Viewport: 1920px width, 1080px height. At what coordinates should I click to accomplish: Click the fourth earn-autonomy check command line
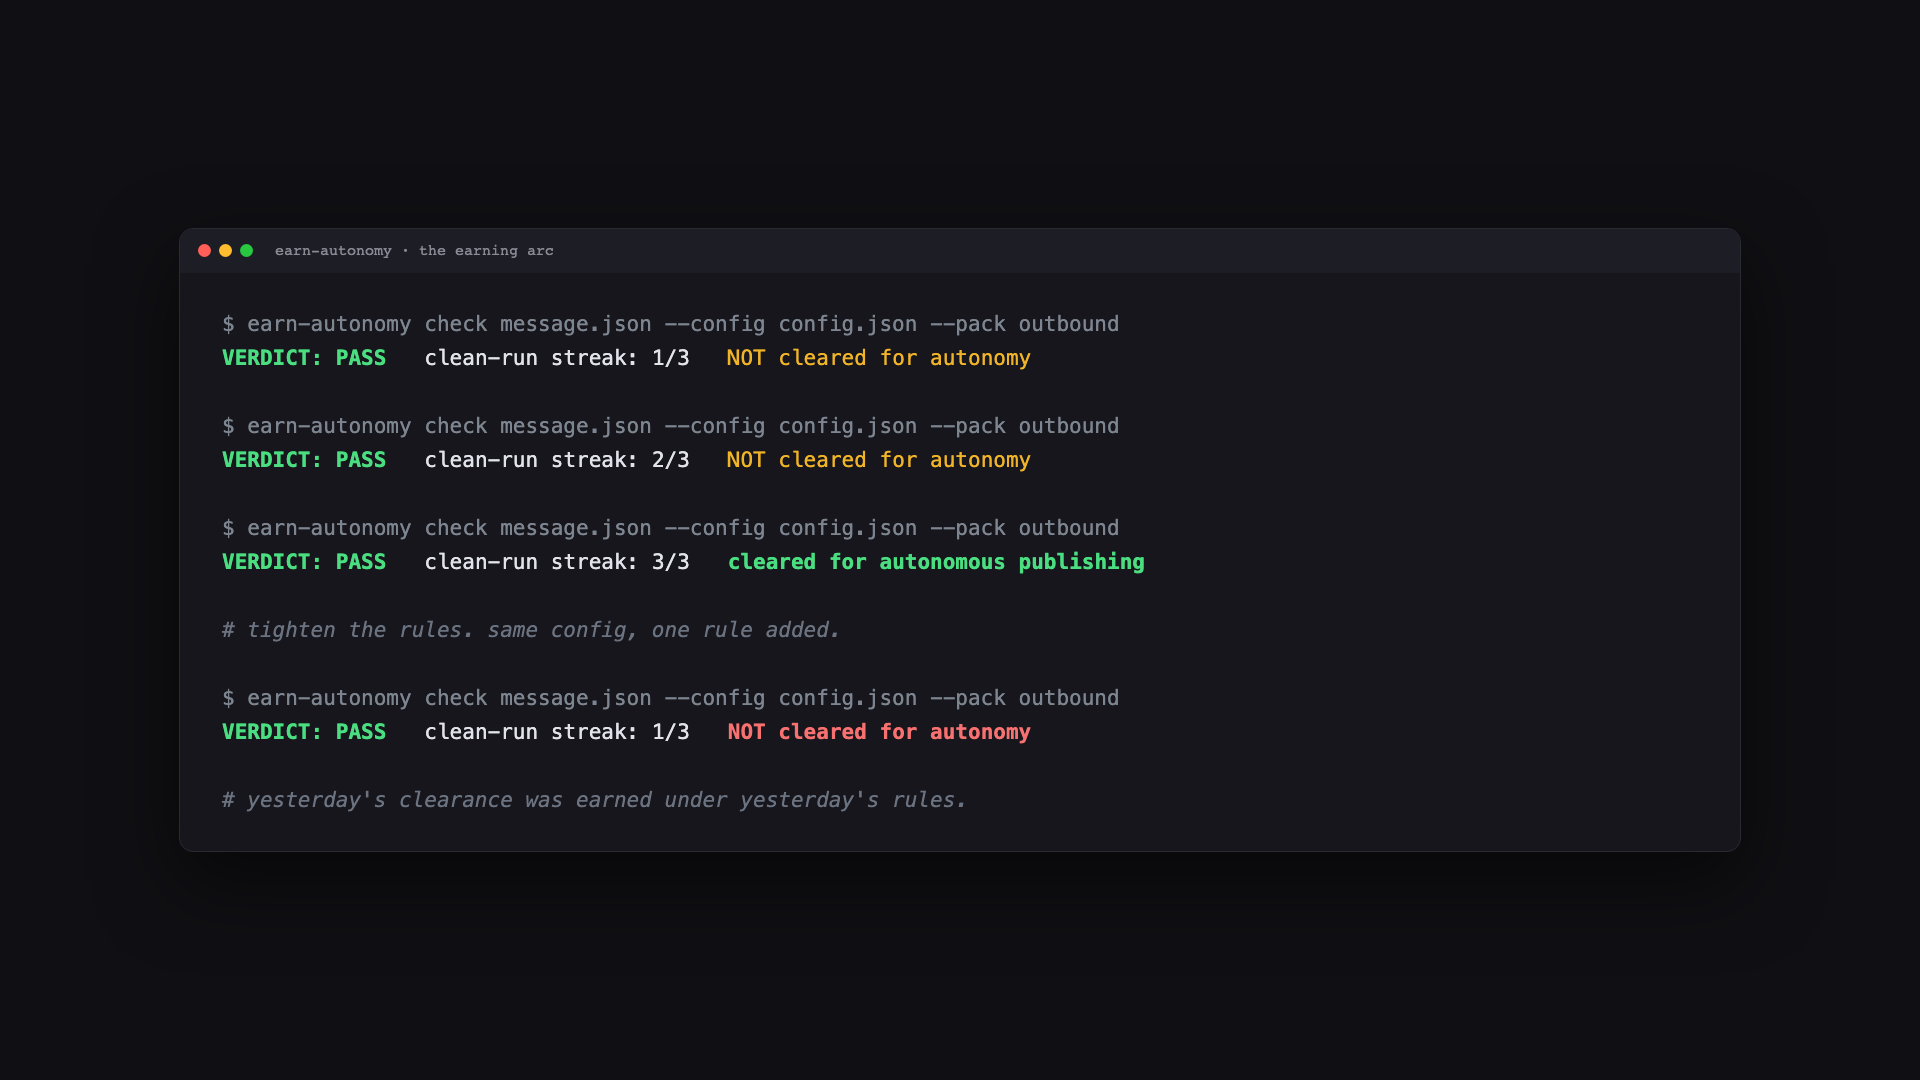coord(670,698)
